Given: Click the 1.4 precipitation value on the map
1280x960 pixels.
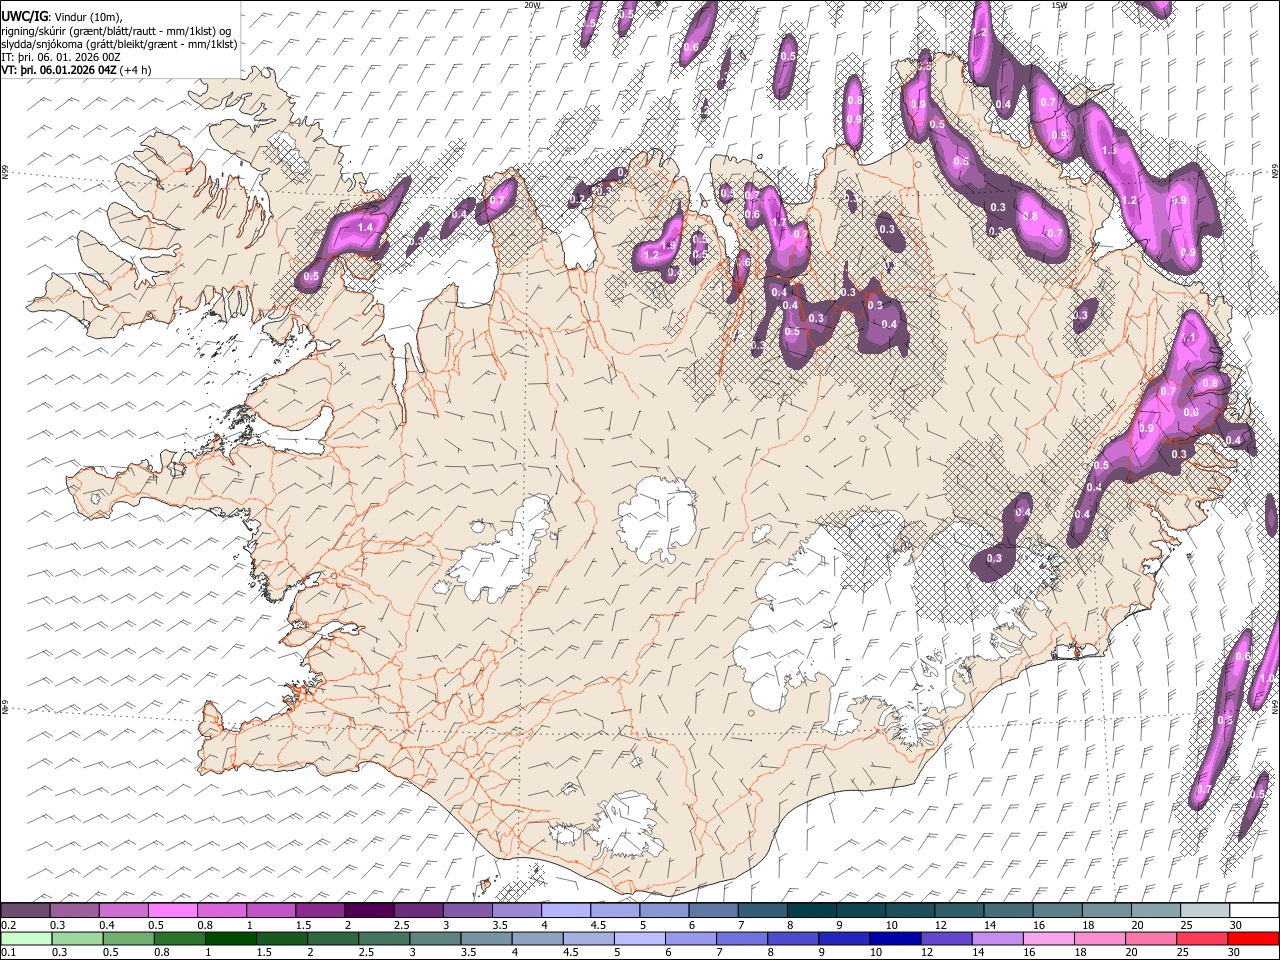Looking at the screenshot, I should pyautogui.click(x=365, y=228).
